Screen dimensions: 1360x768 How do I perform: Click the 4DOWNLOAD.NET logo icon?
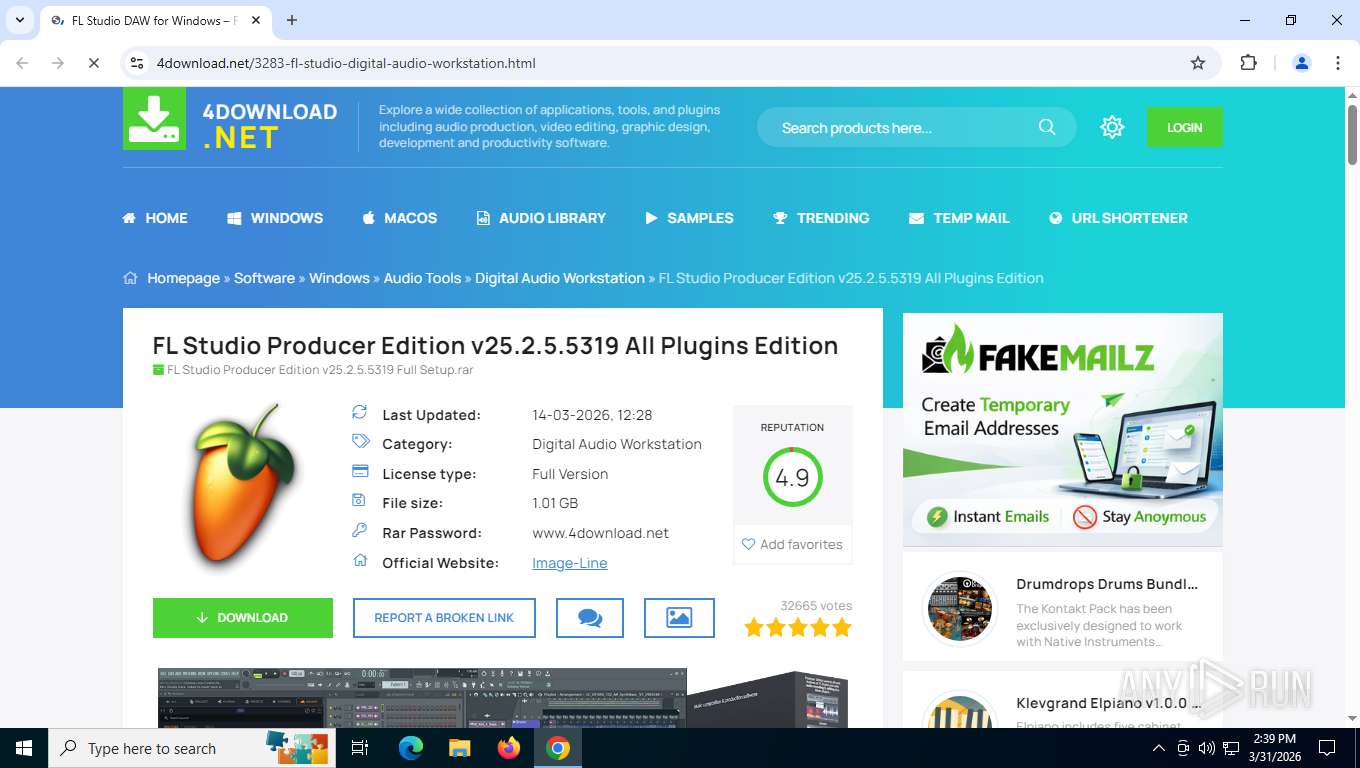click(154, 118)
